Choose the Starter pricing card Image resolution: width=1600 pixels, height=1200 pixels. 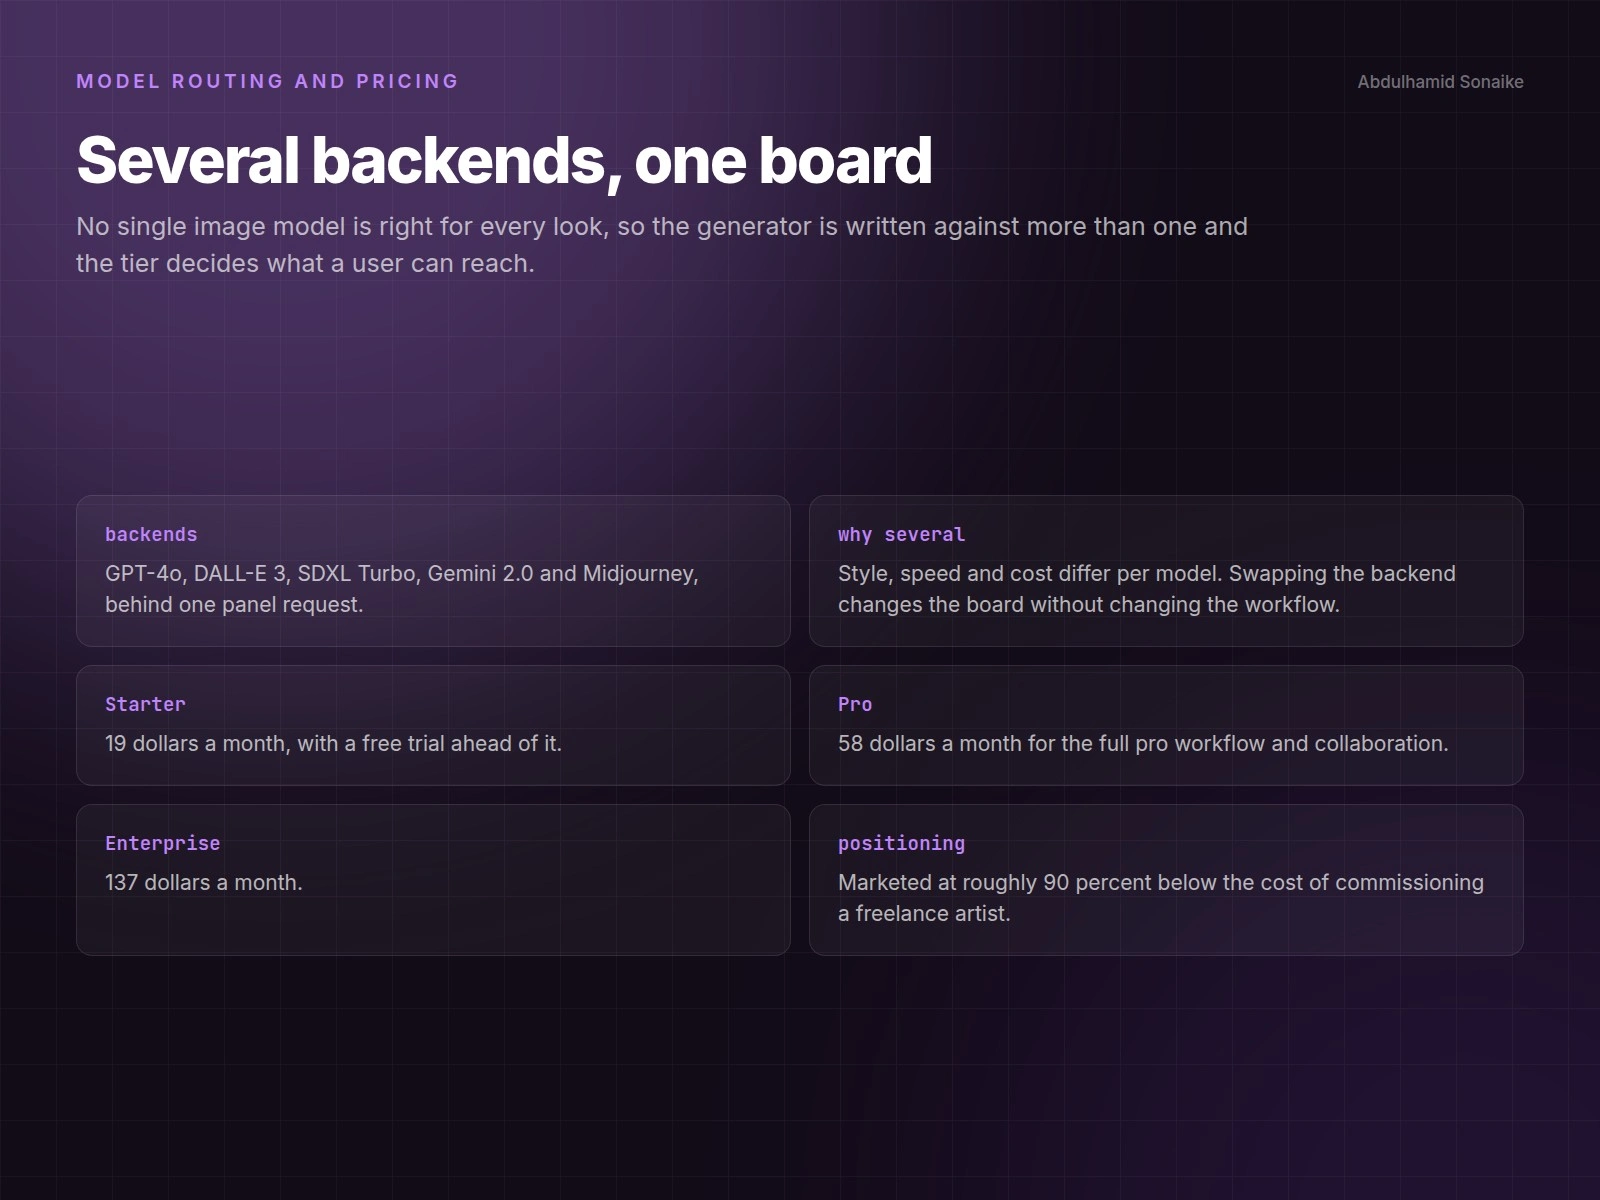[x=433, y=725]
